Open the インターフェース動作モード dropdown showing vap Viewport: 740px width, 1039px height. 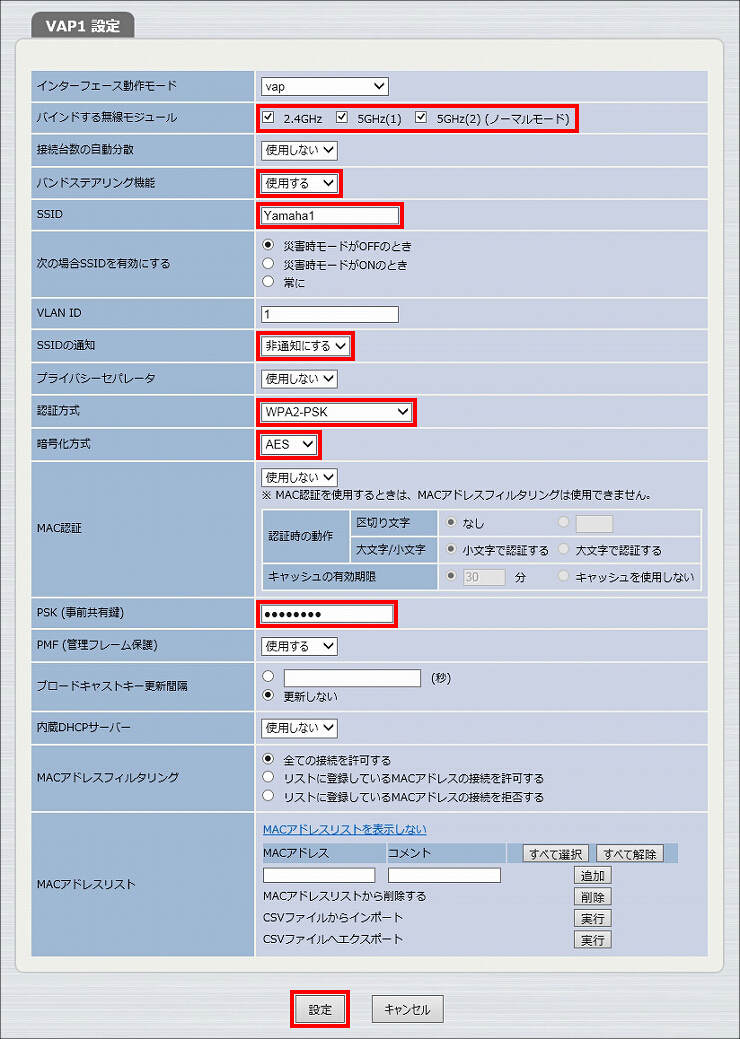click(325, 86)
